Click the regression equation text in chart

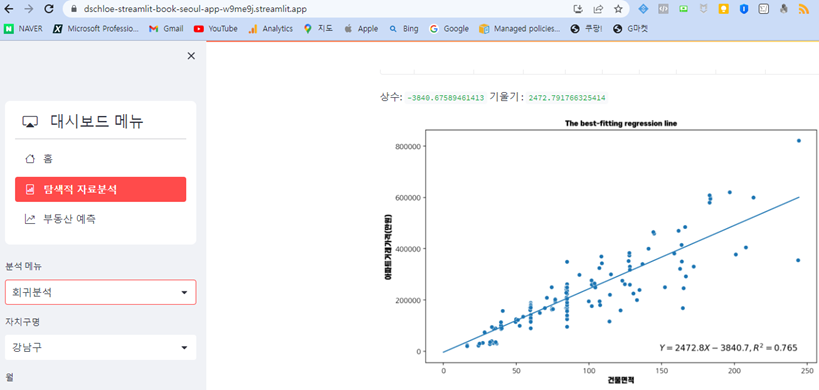728,347
